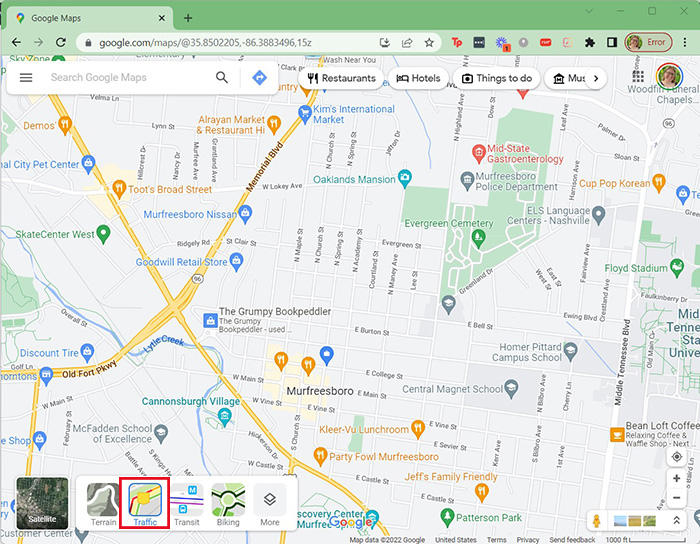Click the Street View pegman icon
The width and height of the screenshot is (700, 544).
[596, 521]
